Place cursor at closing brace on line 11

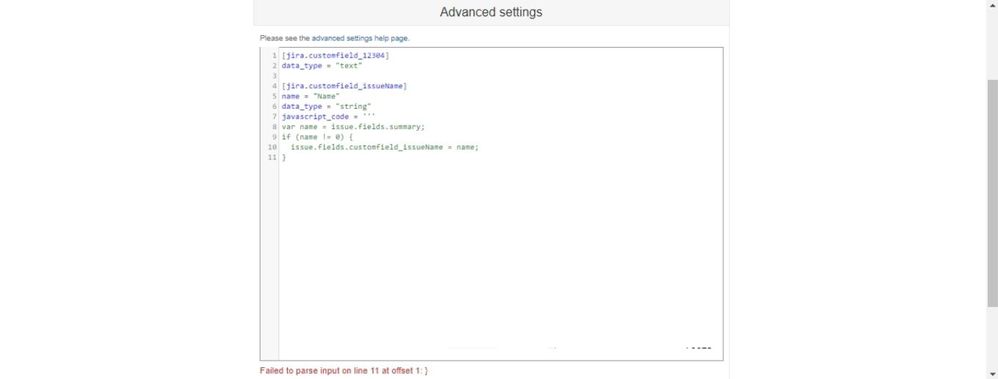point(284,157)
